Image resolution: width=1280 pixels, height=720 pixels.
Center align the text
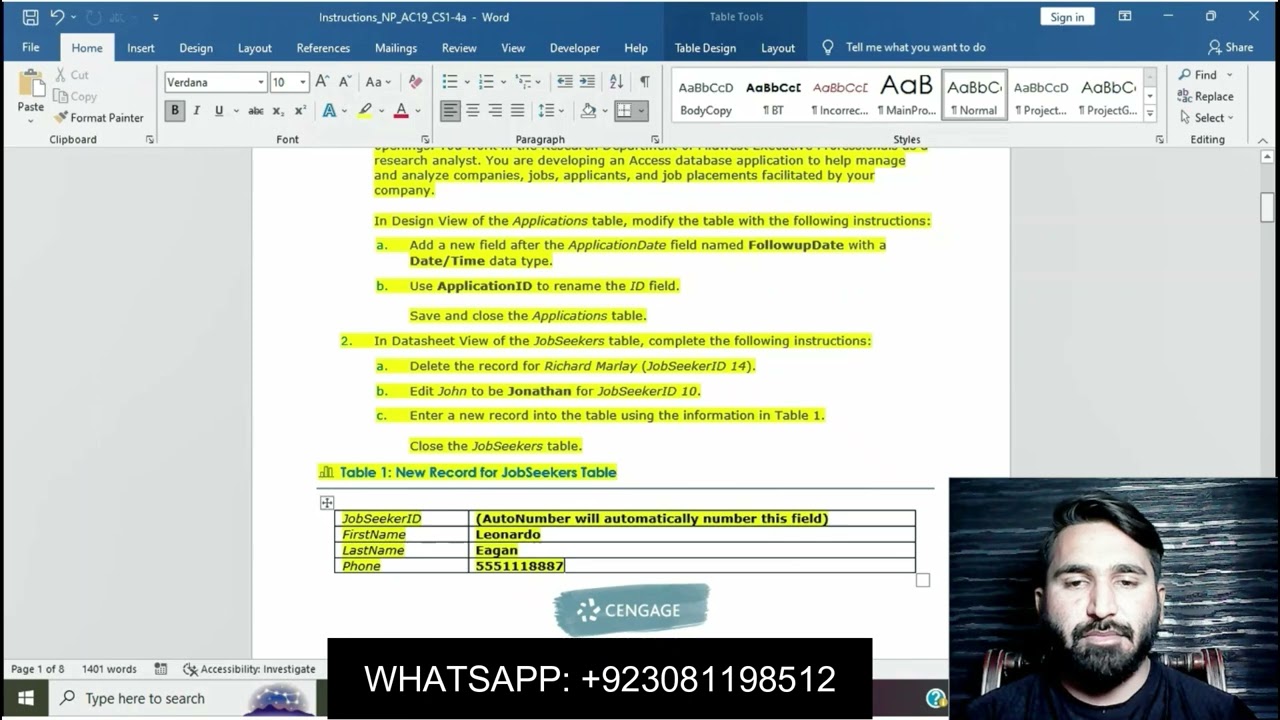(x=473, y=111)
